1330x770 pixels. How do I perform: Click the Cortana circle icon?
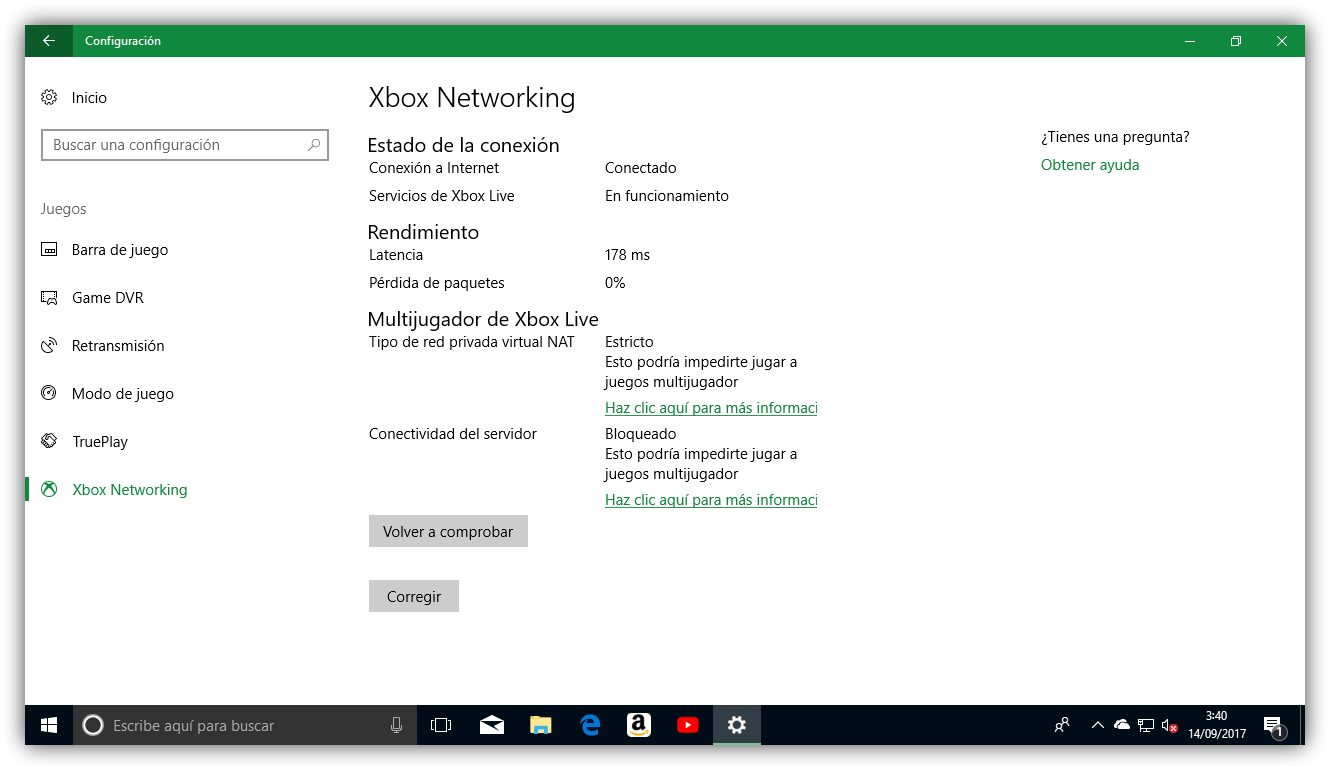tap(93, 725)
